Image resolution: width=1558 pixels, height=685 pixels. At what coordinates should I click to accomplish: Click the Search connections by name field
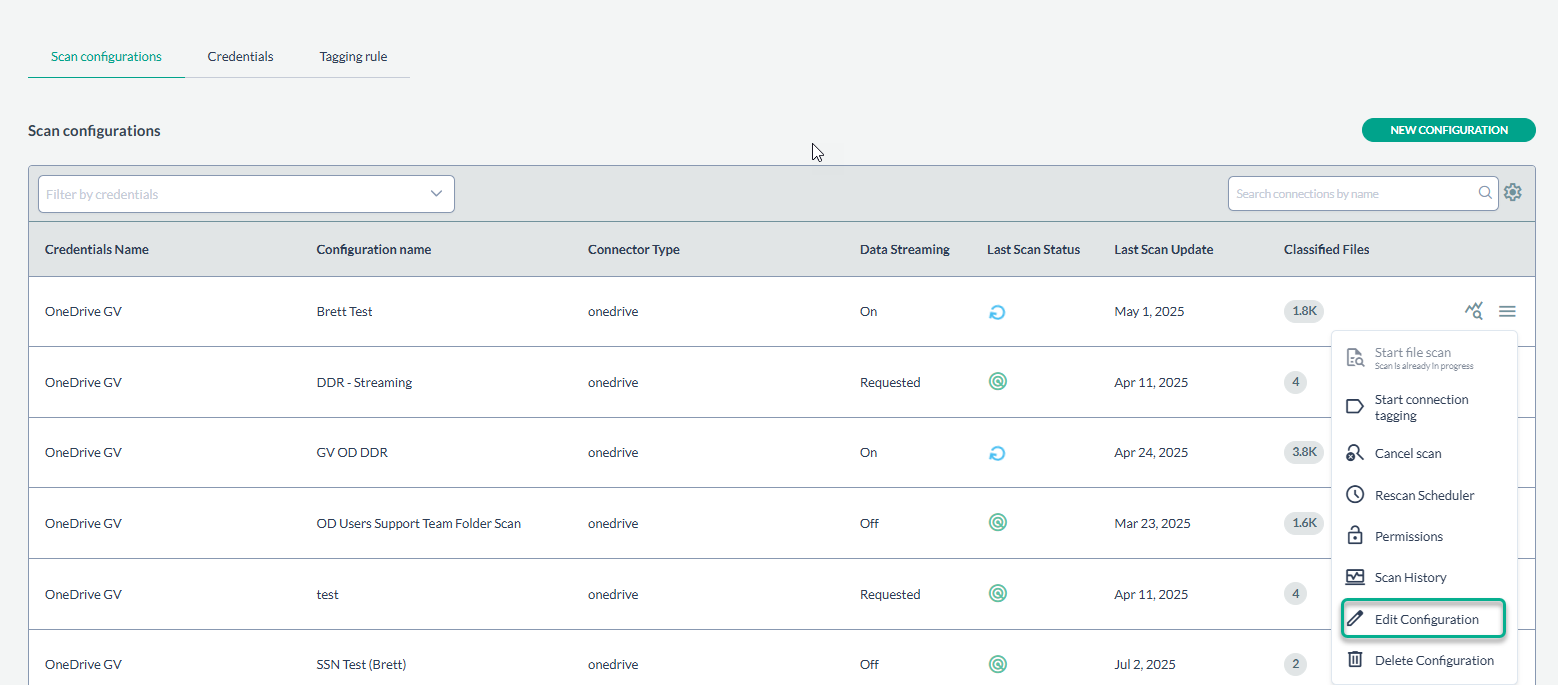(1354, 194)
